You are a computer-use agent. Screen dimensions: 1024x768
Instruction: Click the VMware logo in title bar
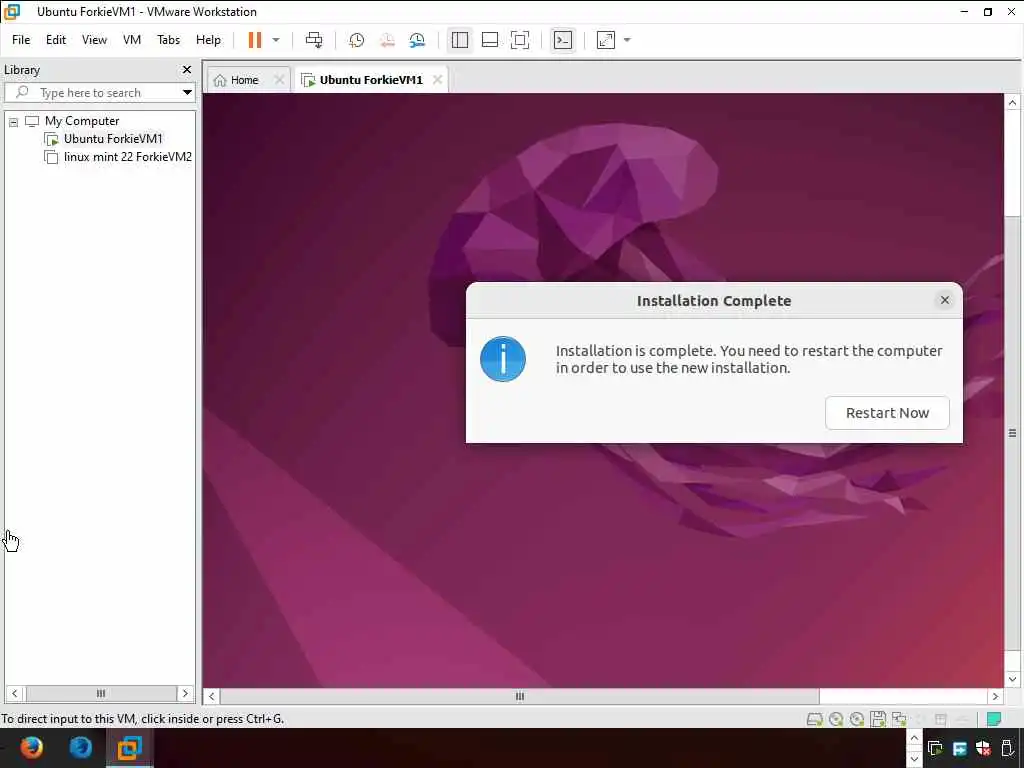tap(12, 12)
